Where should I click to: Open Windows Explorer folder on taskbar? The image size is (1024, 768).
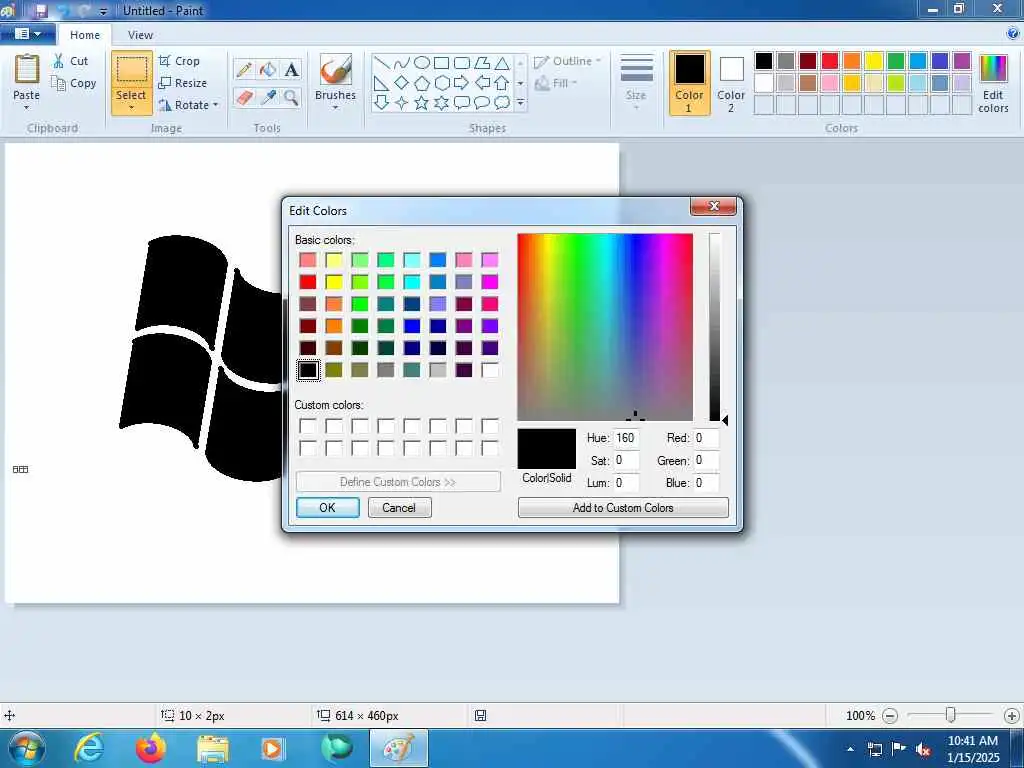[x=213, y=748]
